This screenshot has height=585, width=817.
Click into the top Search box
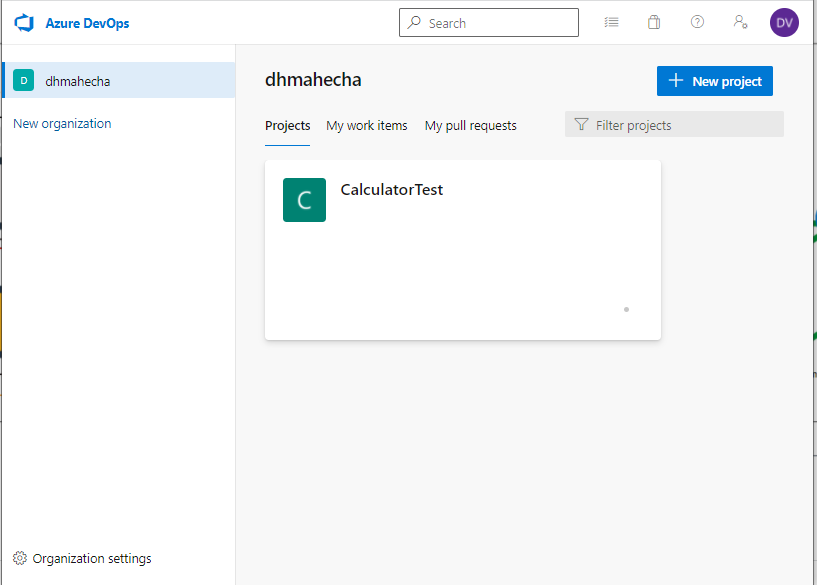(x=489, y=22)
